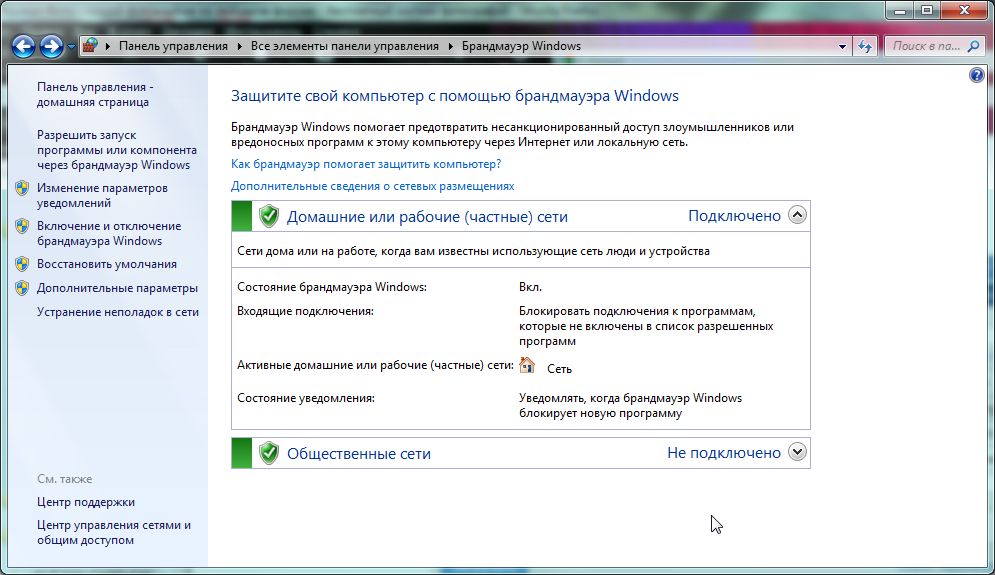The height and width of the screenshot is (575, 995).
Task: Click the search magnifier icon
Action: [973, 46]
